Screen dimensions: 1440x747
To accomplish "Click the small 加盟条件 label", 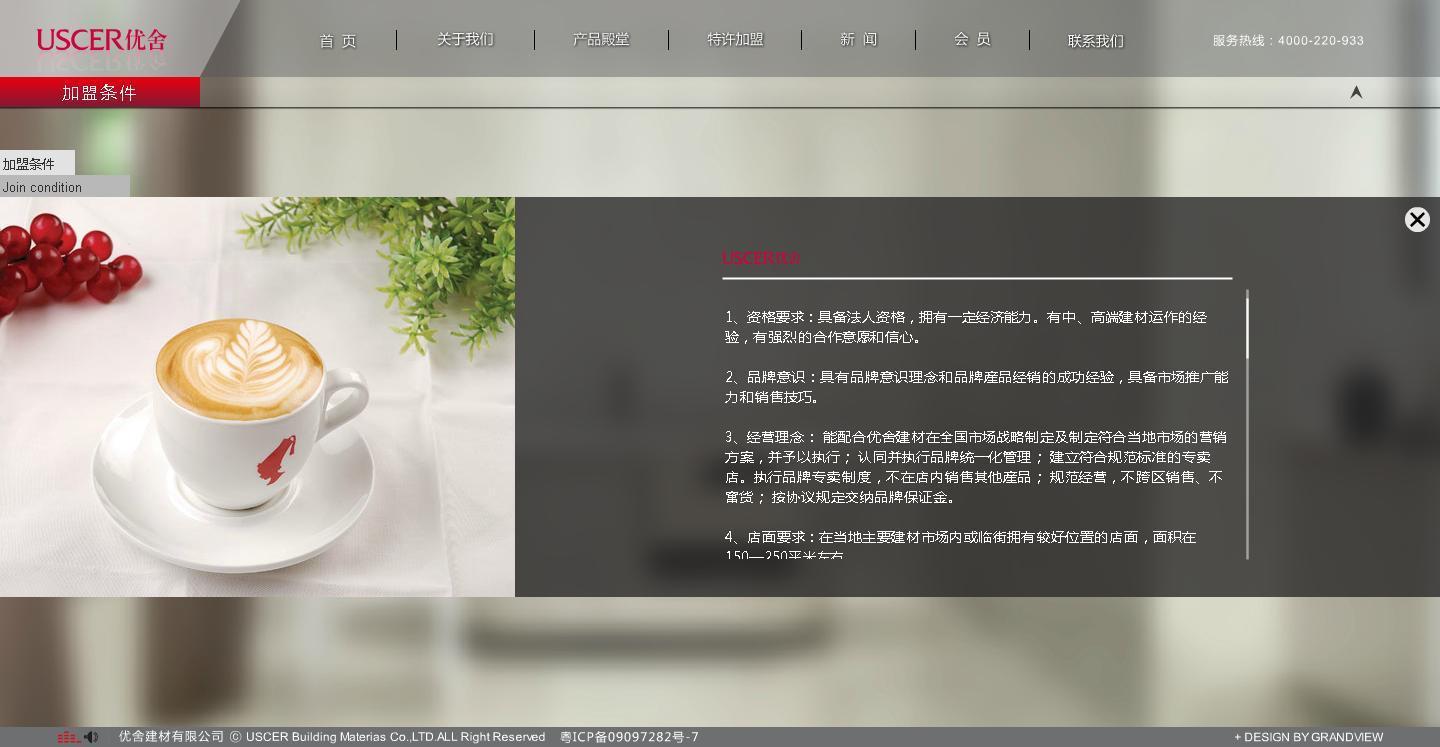I will pos(29,164).
